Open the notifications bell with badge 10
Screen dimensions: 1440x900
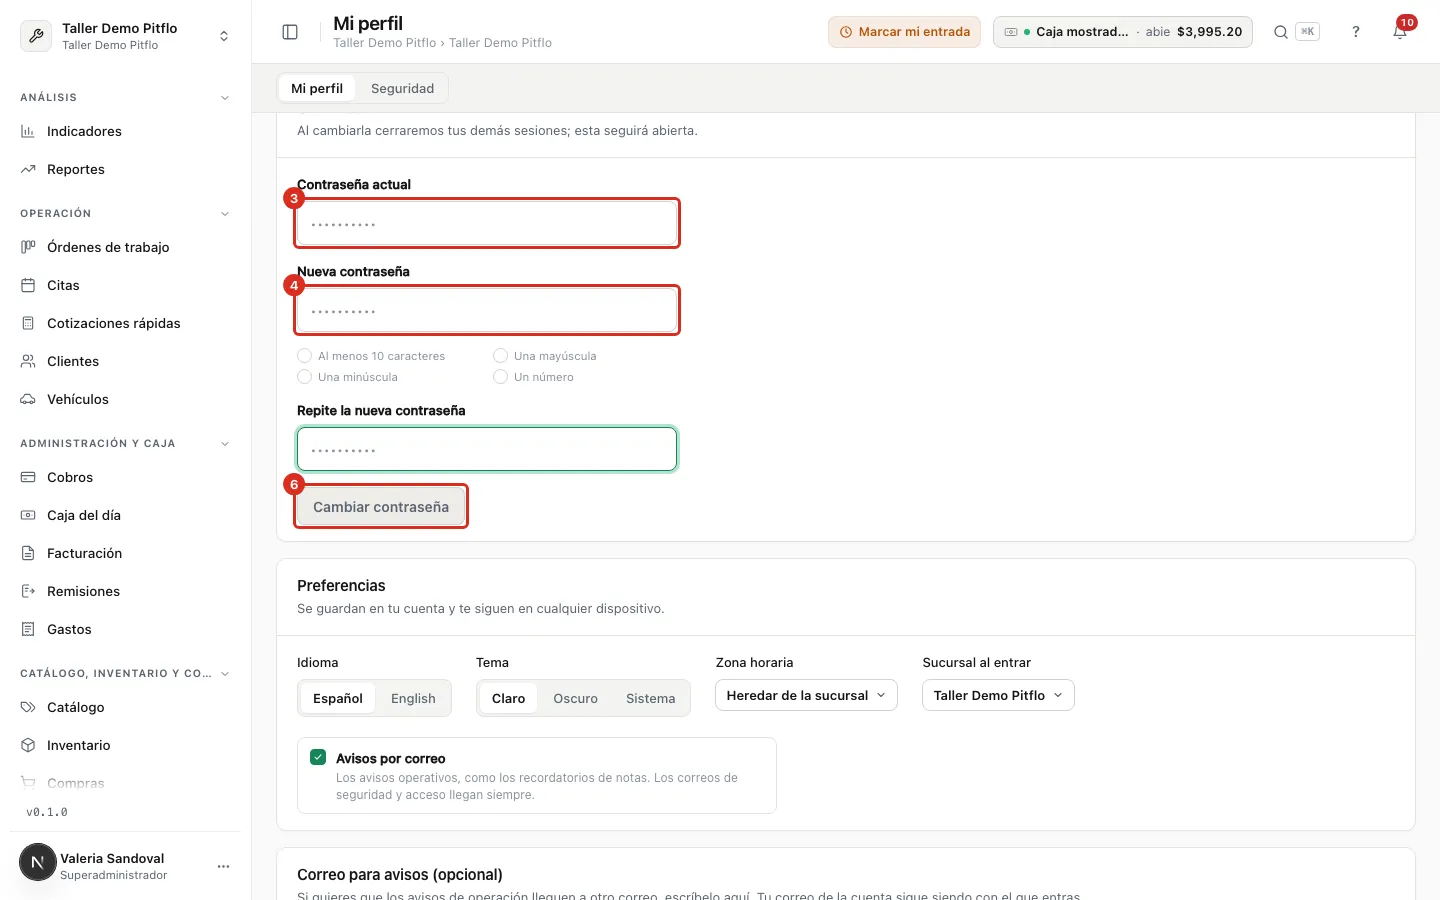pos(1400,31)
